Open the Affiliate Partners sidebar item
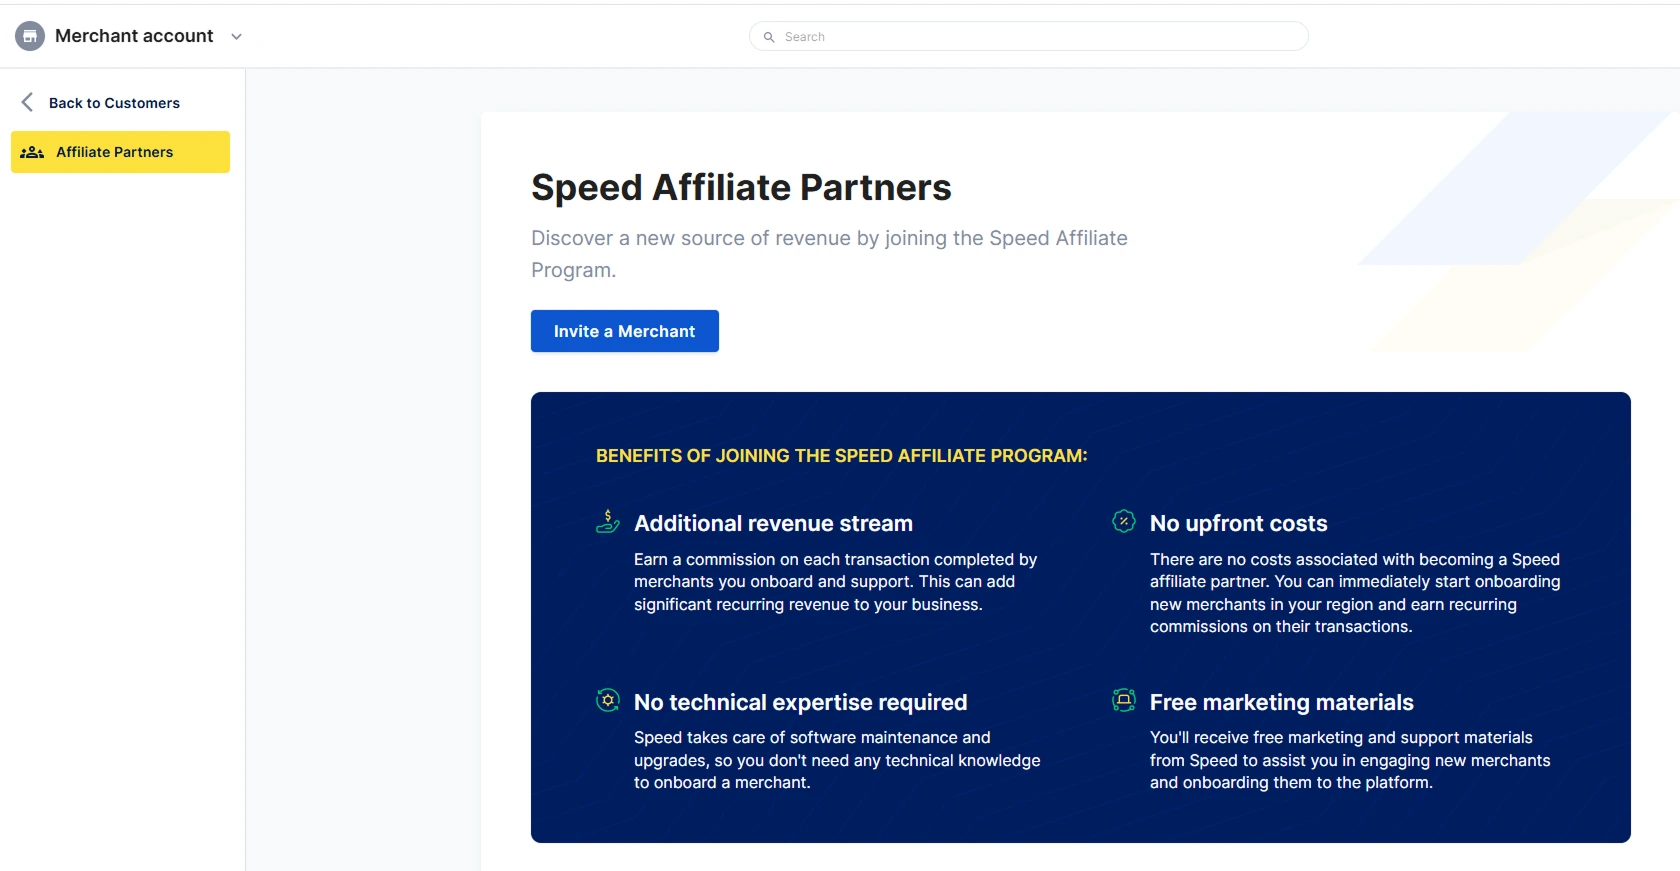1680x871 pixels. (x=120, y=152)
